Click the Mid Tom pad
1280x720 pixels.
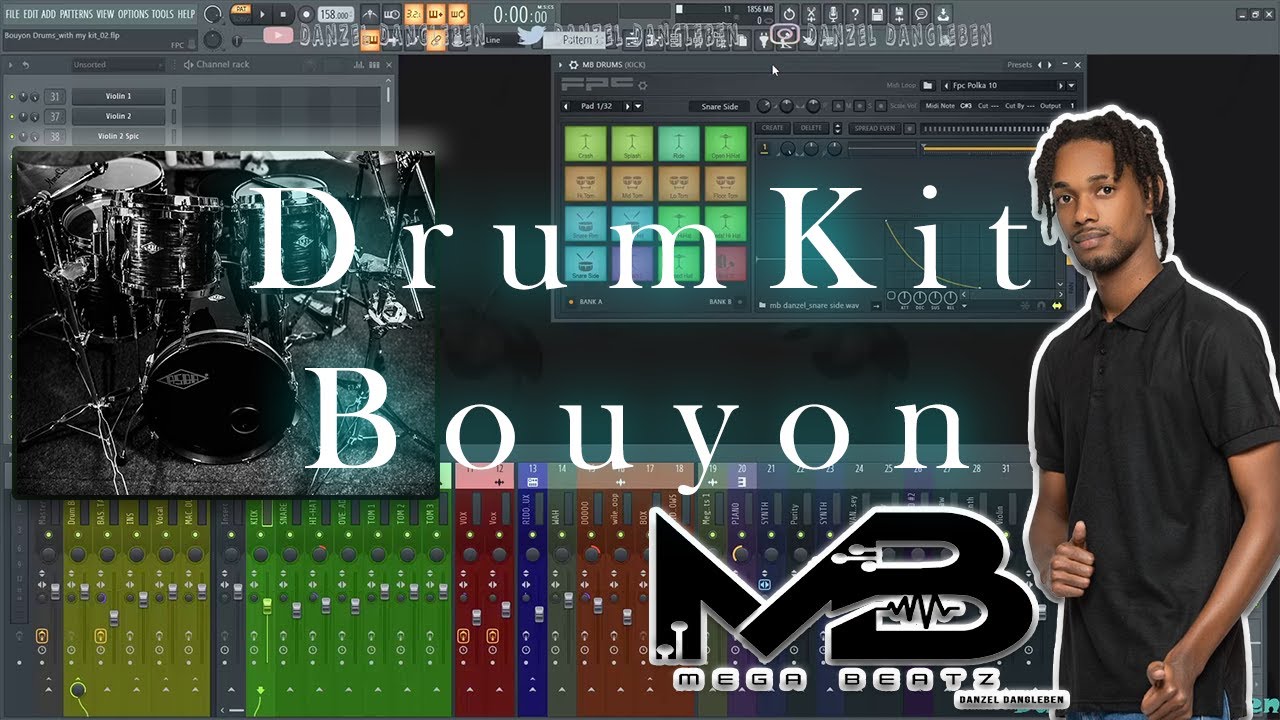pos(632,183)
